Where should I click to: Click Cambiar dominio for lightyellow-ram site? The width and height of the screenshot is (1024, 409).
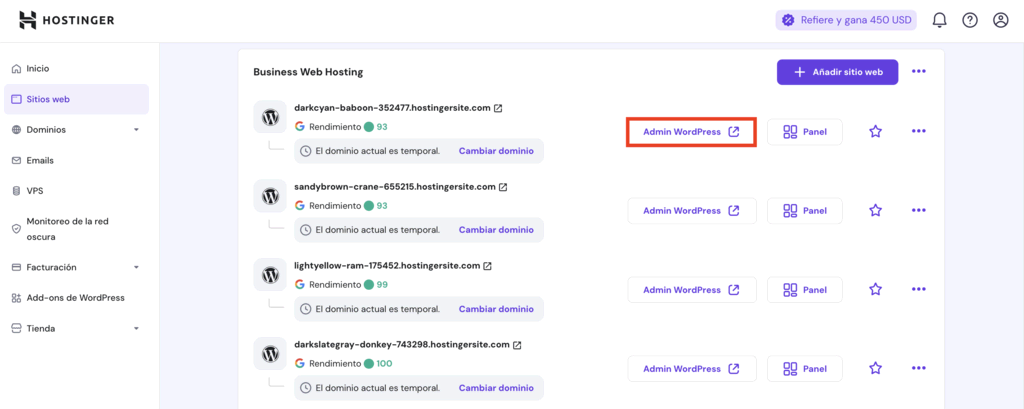click(496, 309)
